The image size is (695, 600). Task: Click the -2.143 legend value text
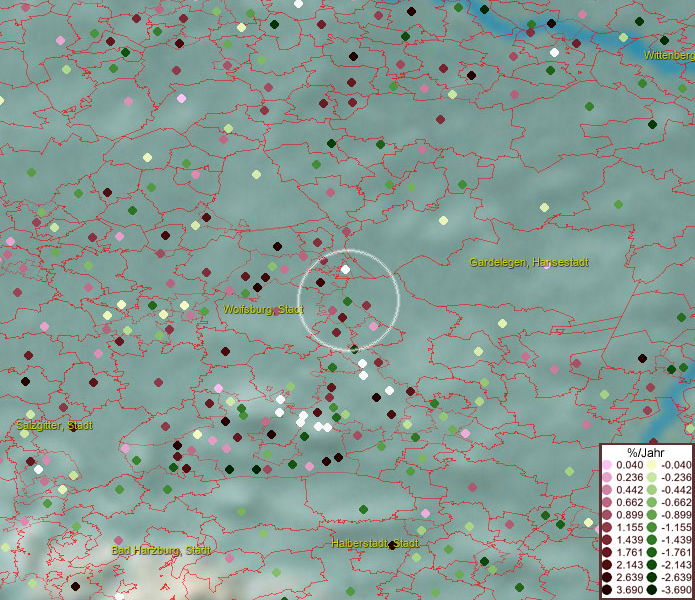(676, 565)
